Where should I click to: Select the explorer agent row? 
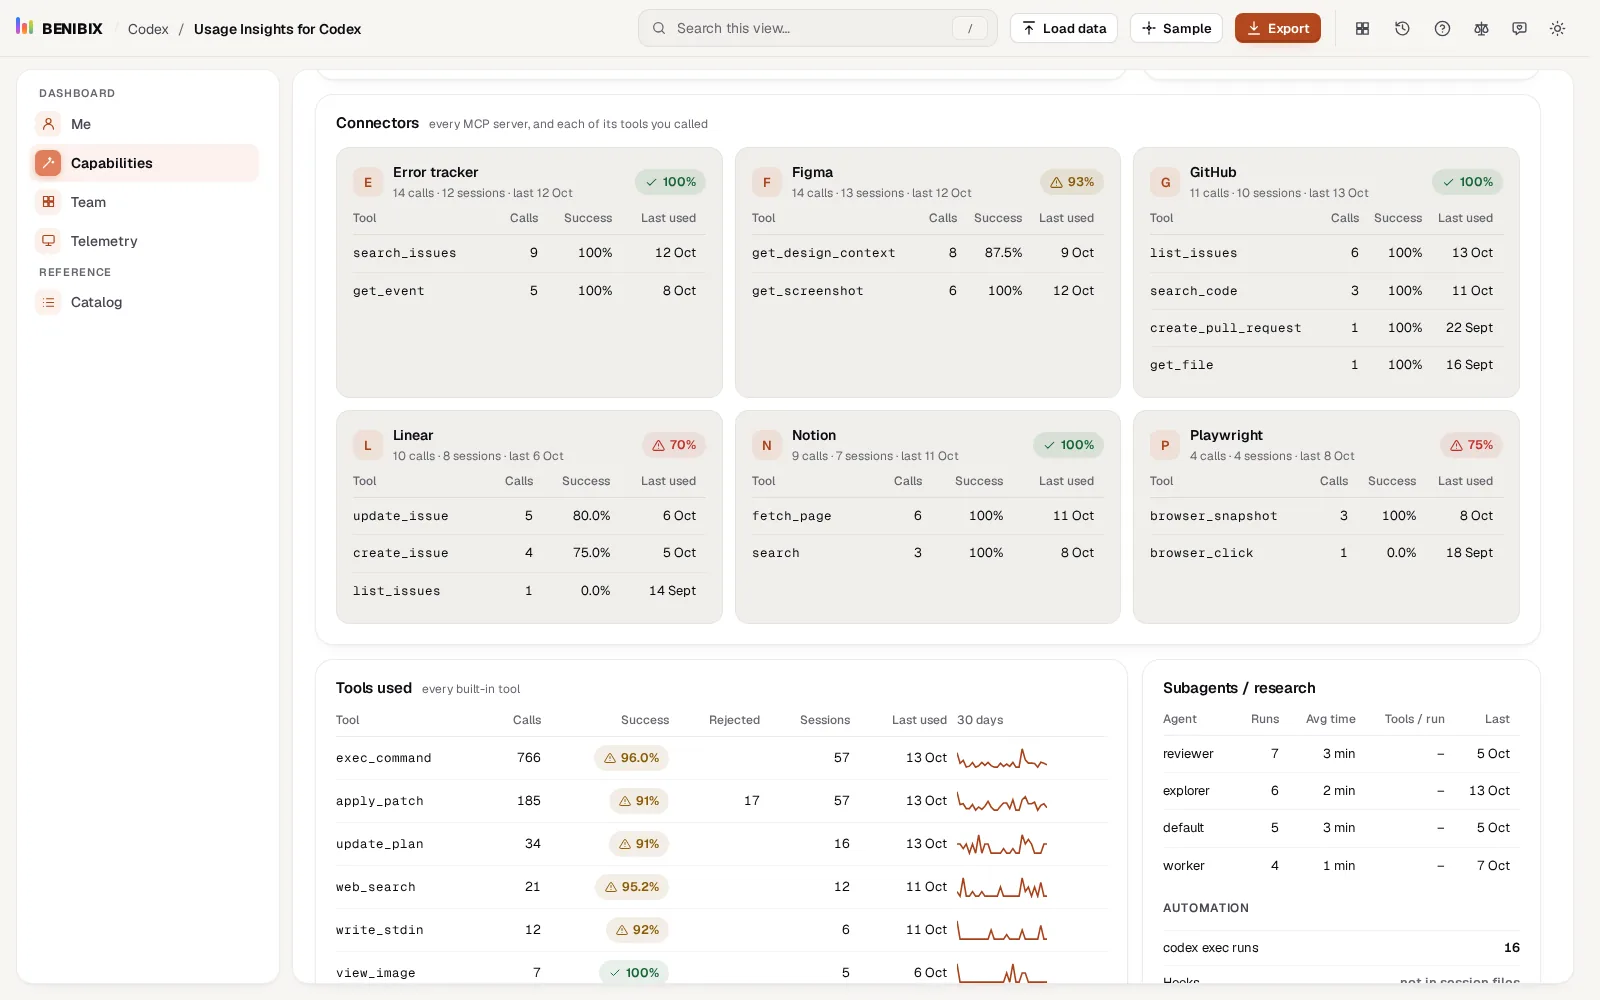(x=1341, y=791)
